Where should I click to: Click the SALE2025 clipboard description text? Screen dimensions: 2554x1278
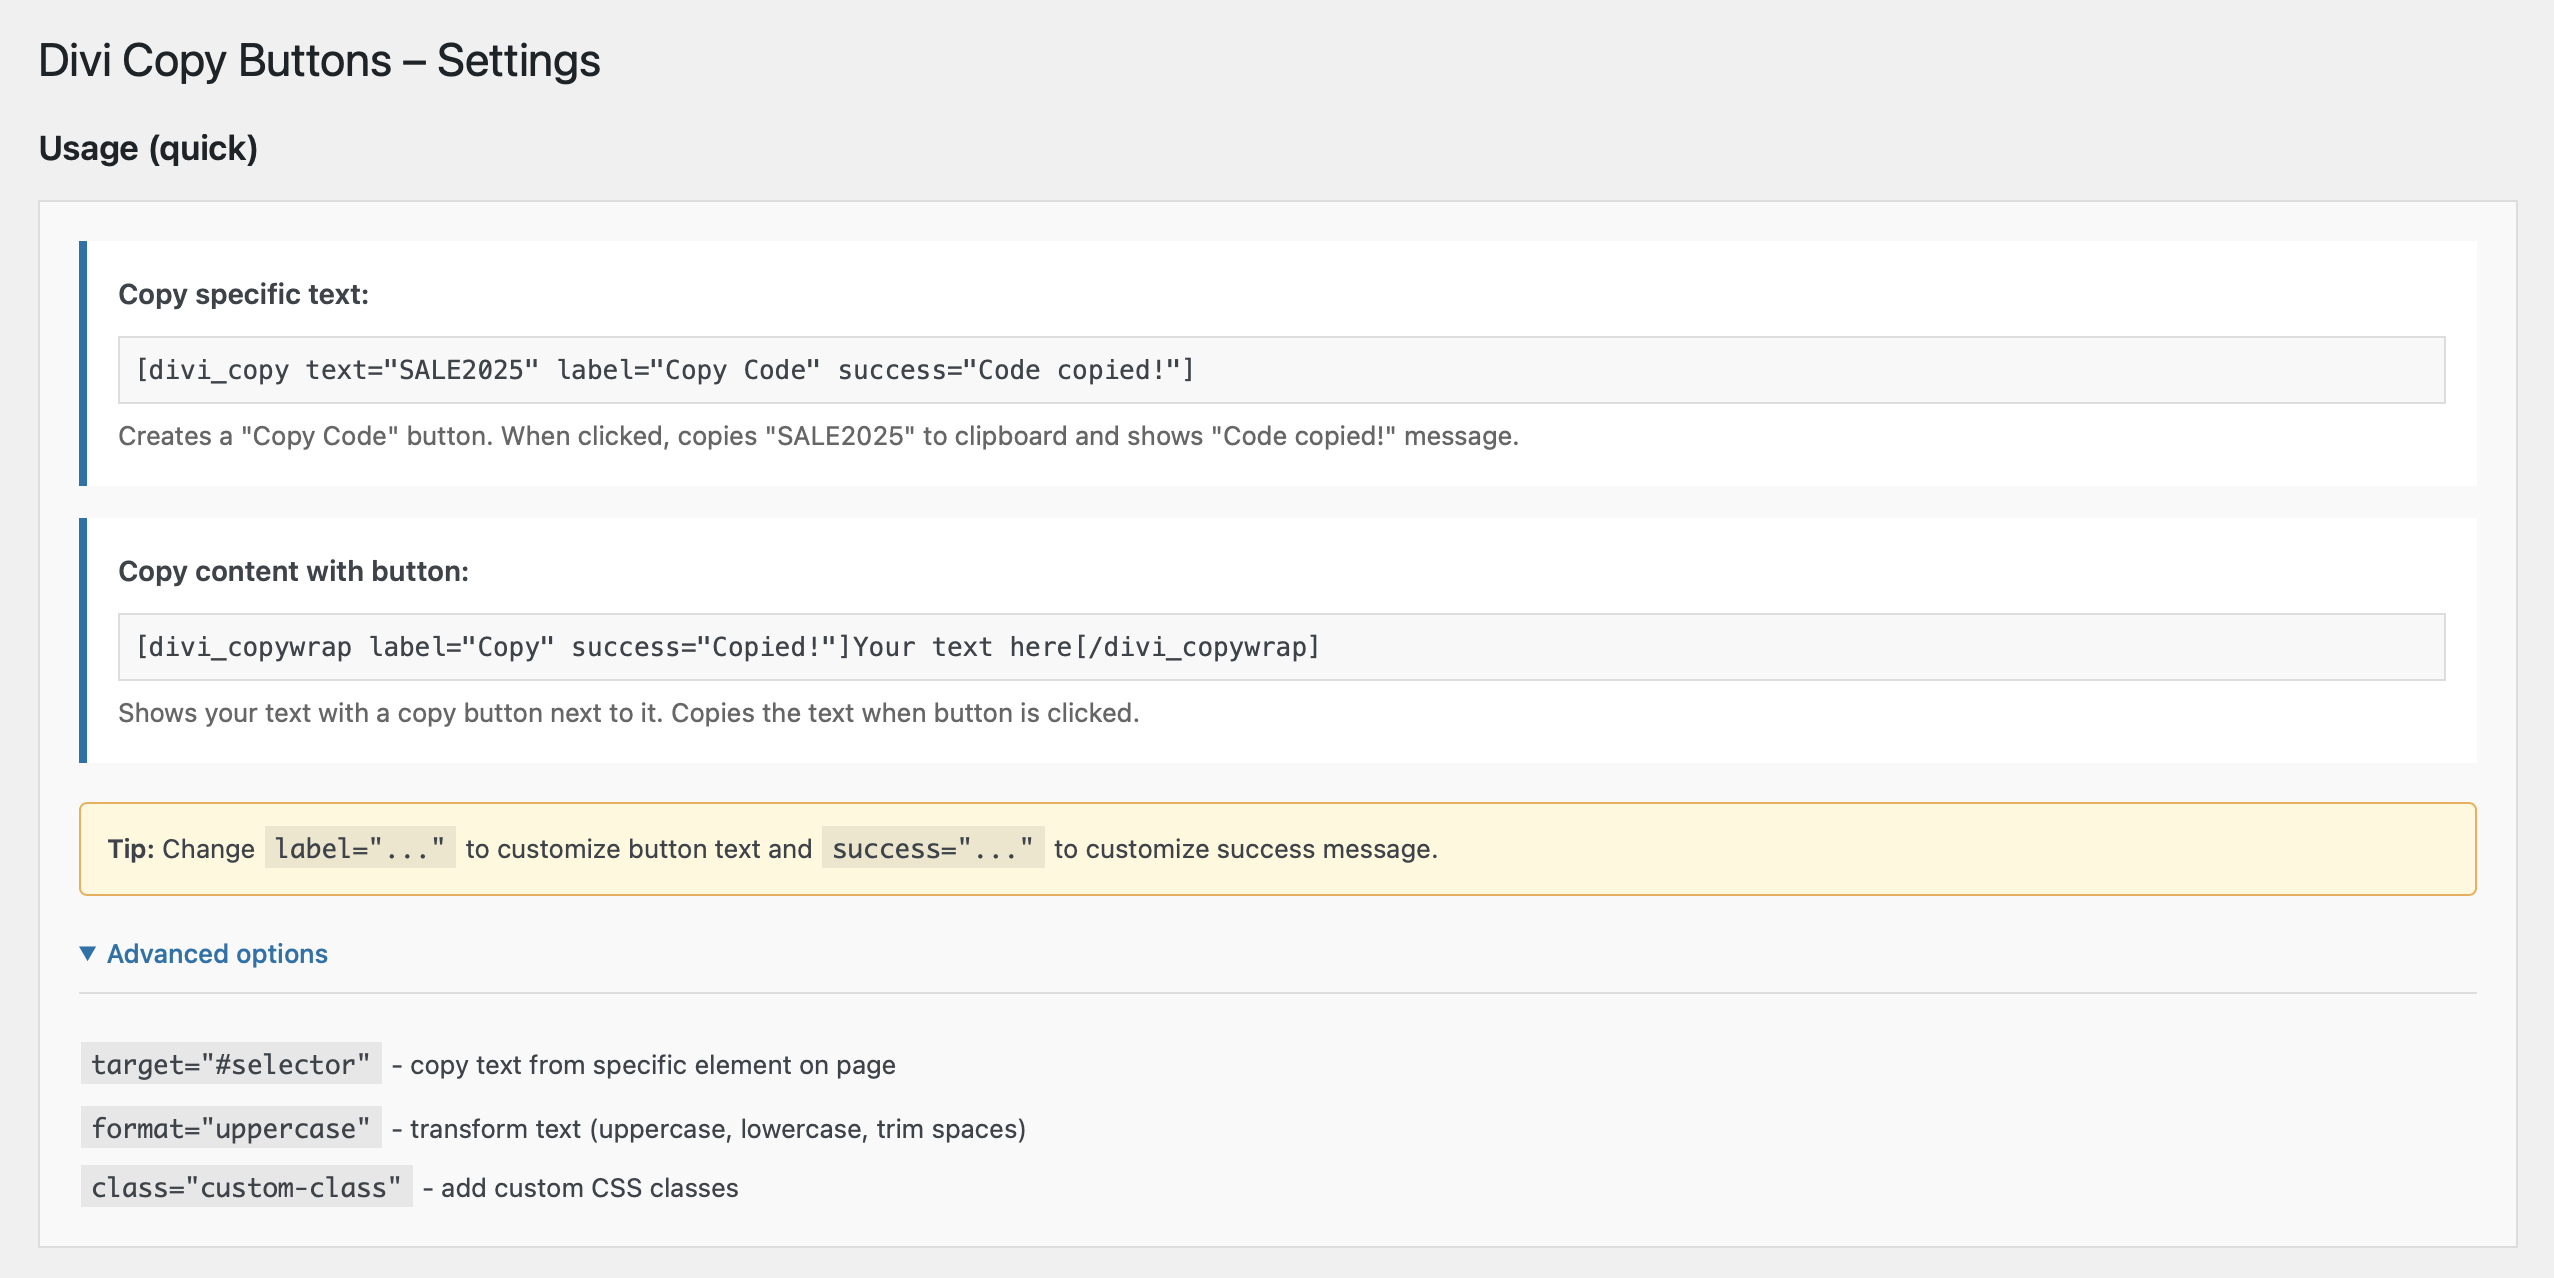pos(817,436)
